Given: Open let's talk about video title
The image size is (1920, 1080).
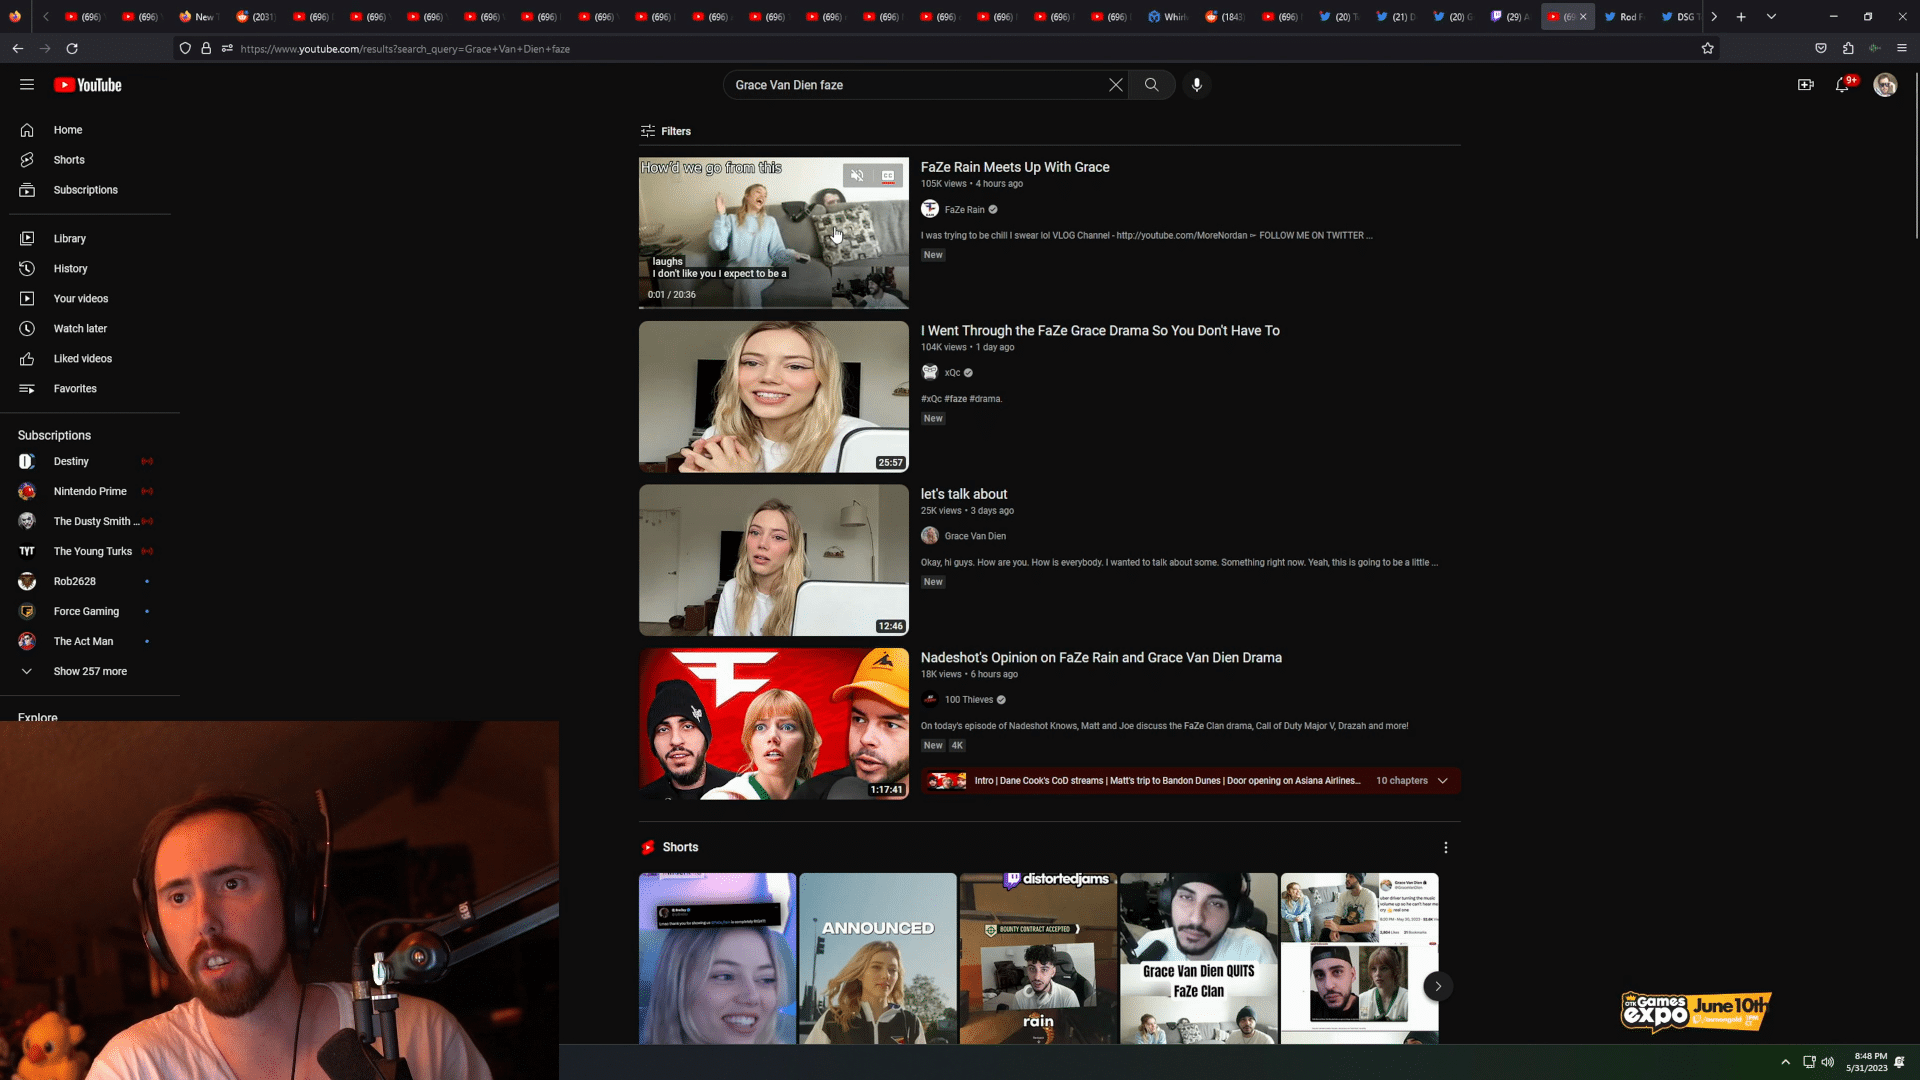Looking at the screenshot, I should [x=964, y=494].
